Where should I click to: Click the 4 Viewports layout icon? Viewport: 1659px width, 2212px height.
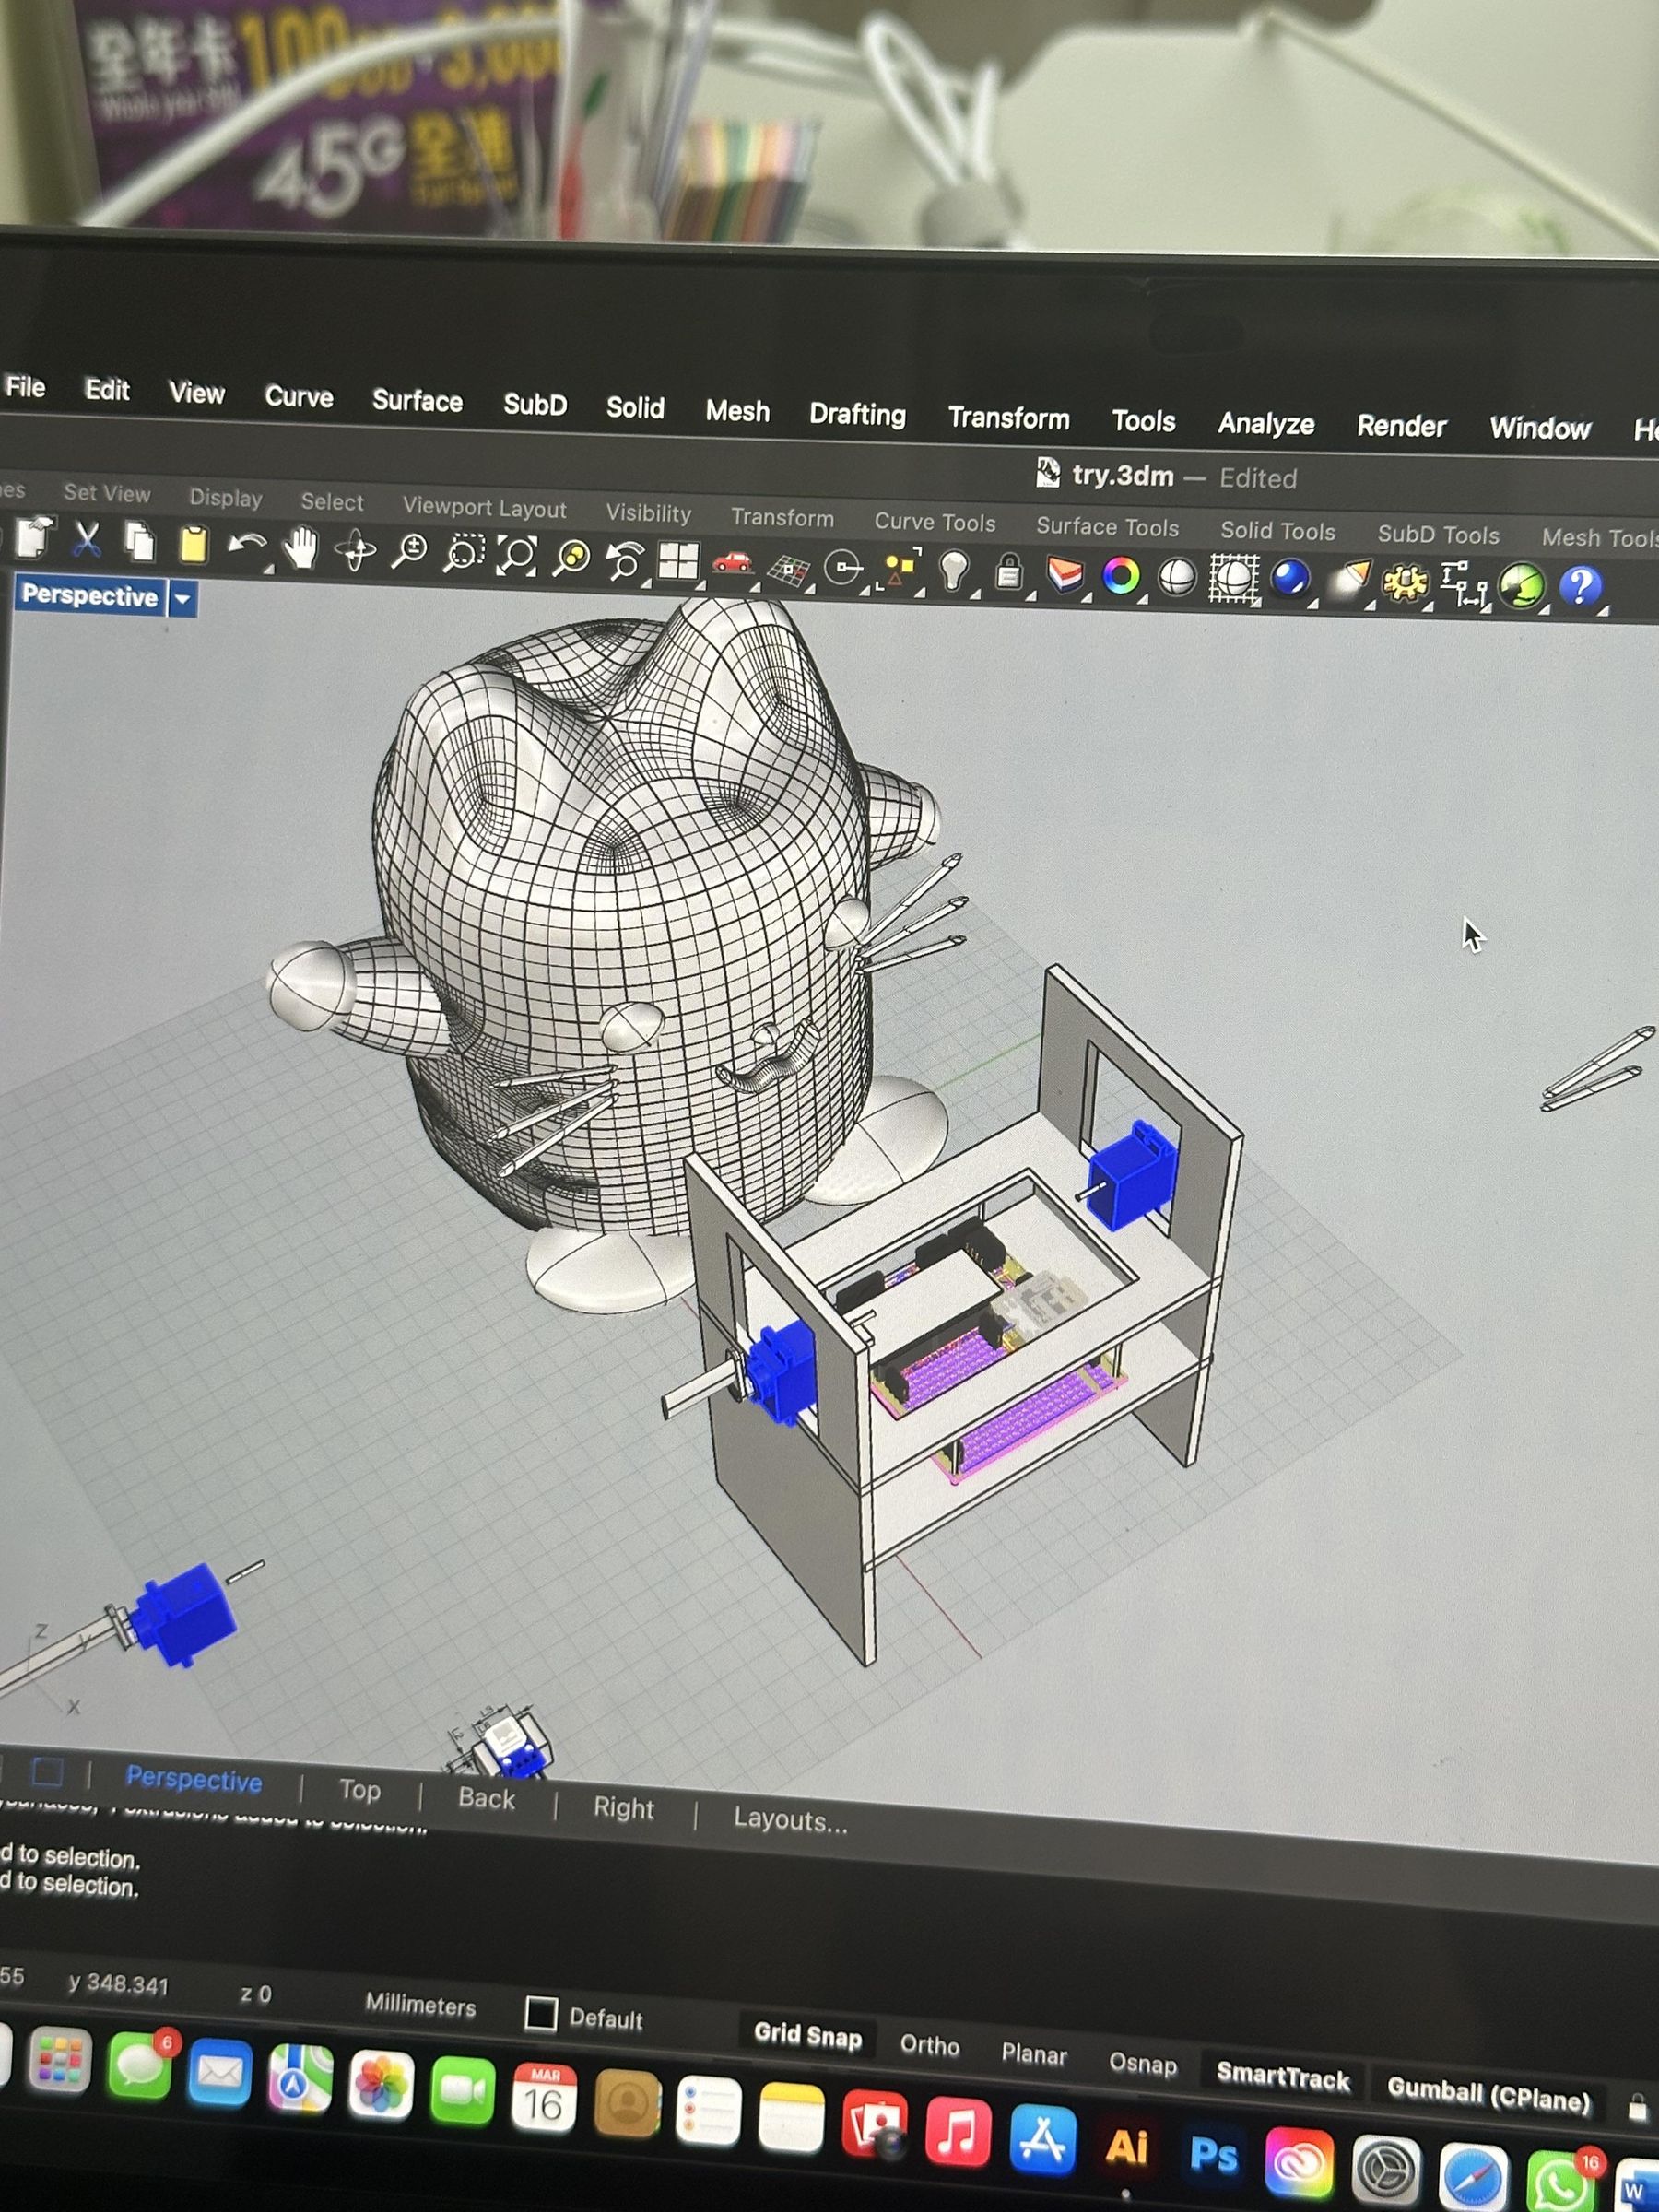678,562
